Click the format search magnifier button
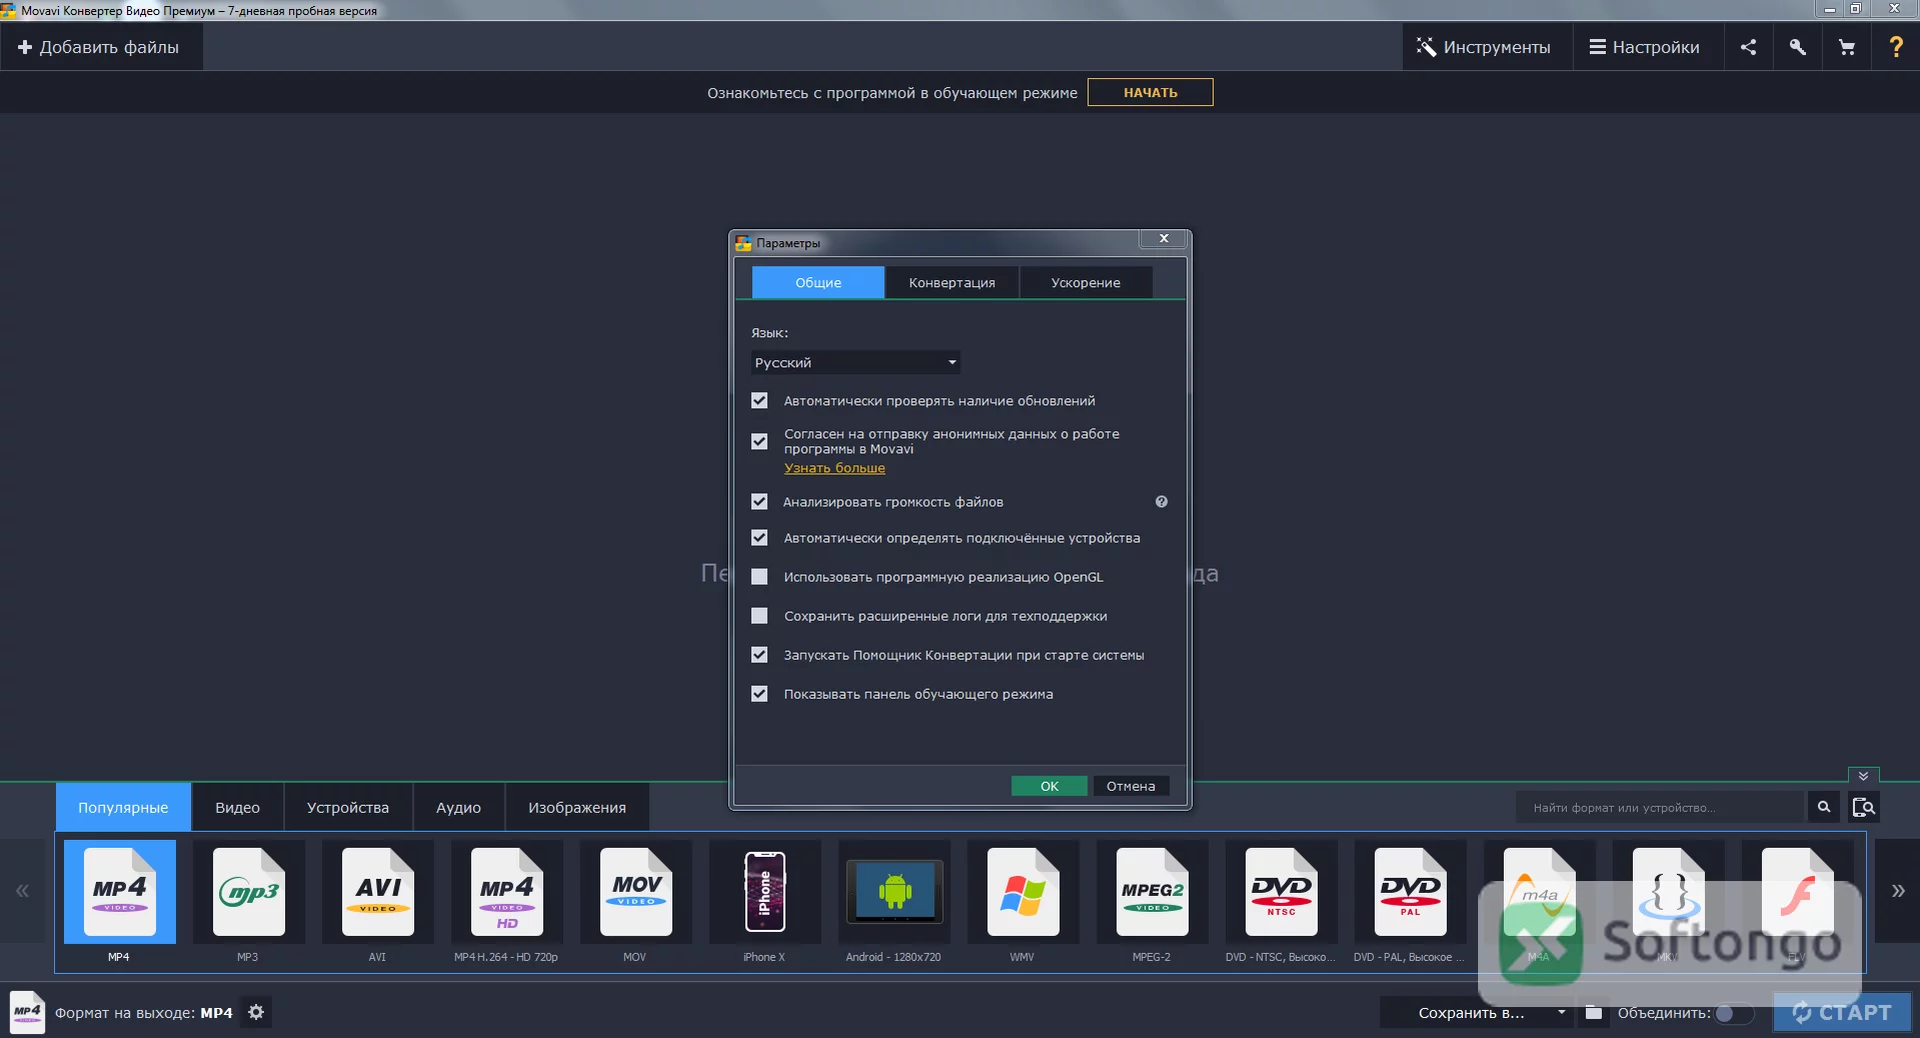Screen dimensions: 1920x1038 tap(1823, 807)
